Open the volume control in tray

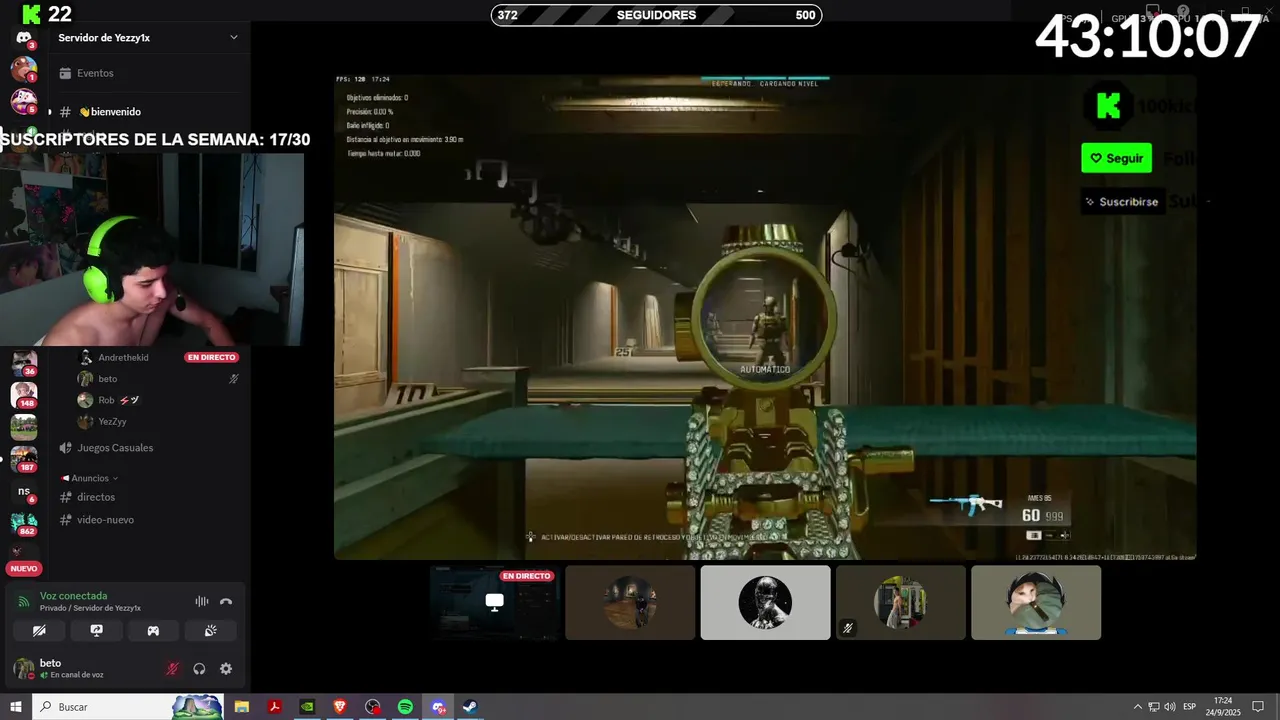pyautogui.click(x=1170, y=707)
